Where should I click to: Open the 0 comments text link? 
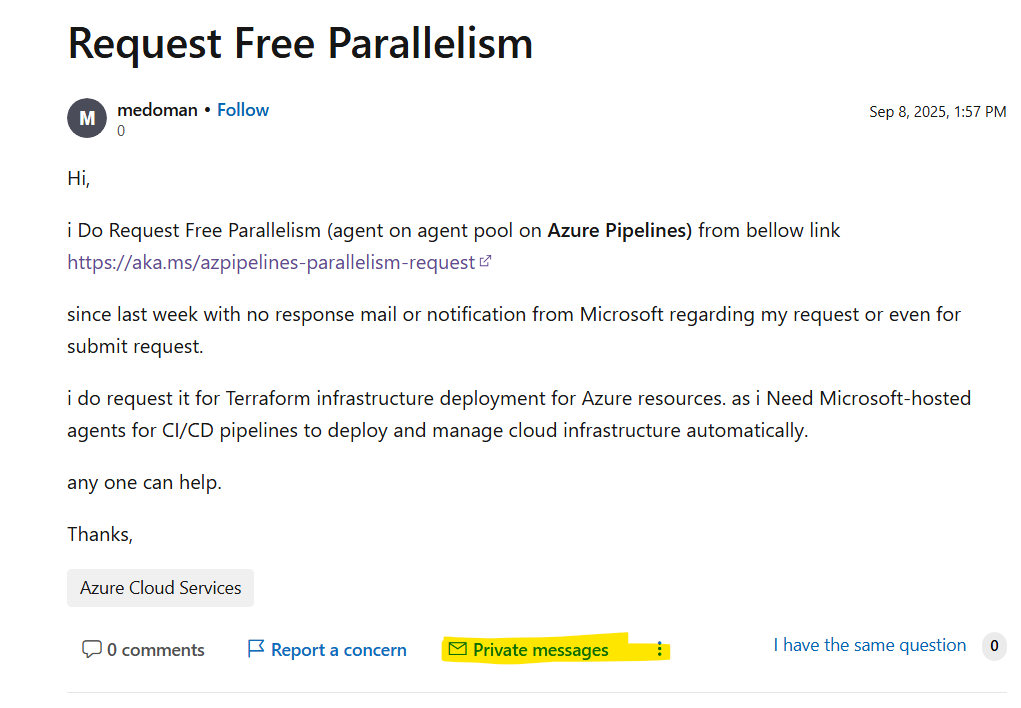pyautogui.click(x=155, y=650)
